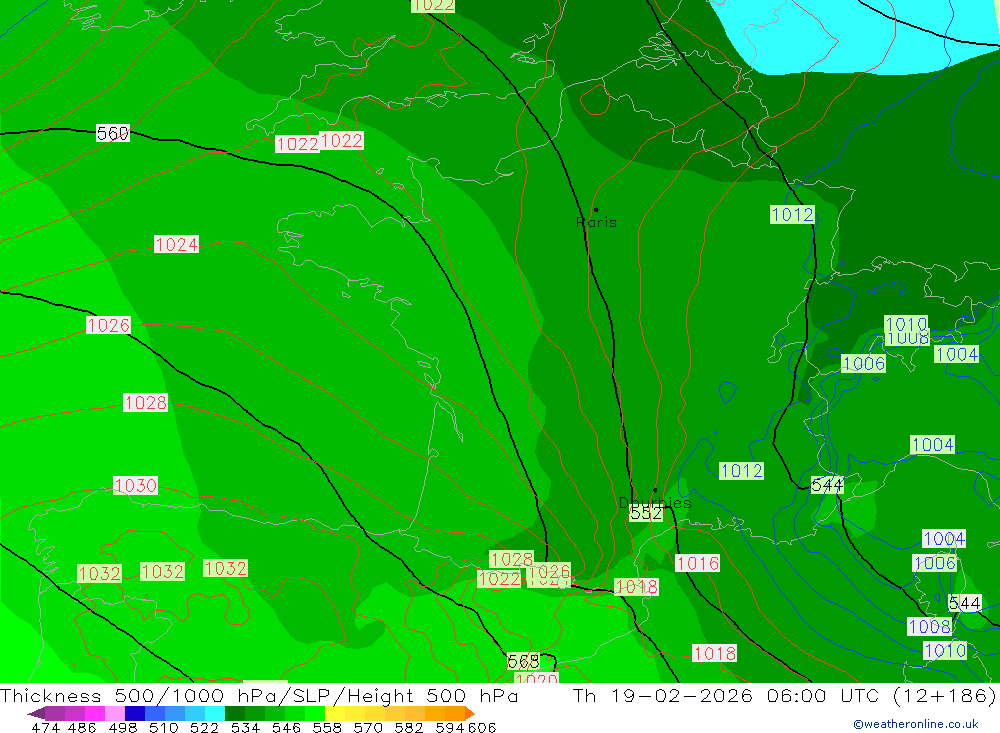The height and width of the screenshot is (733, 1000).
Task: Click the 570 legend value
Action: [x=368, y=727]
